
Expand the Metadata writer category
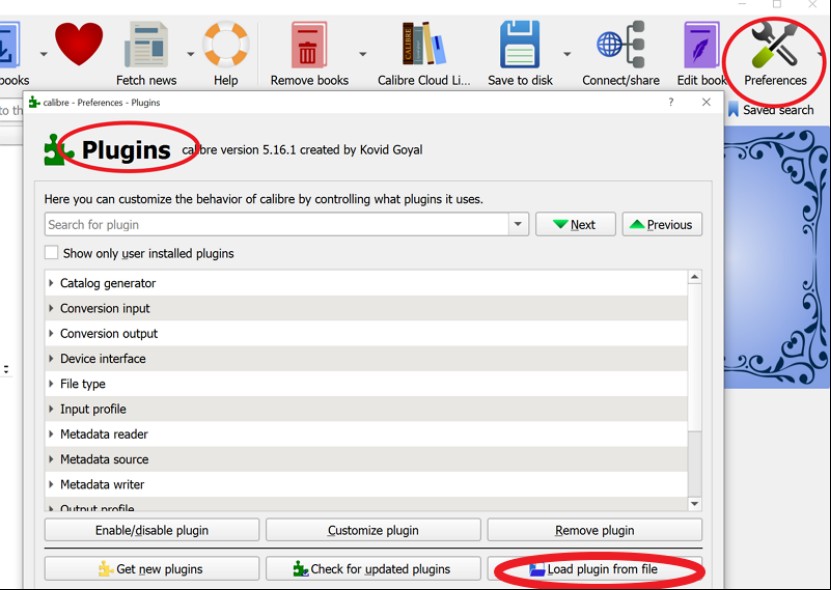(51, 484)
